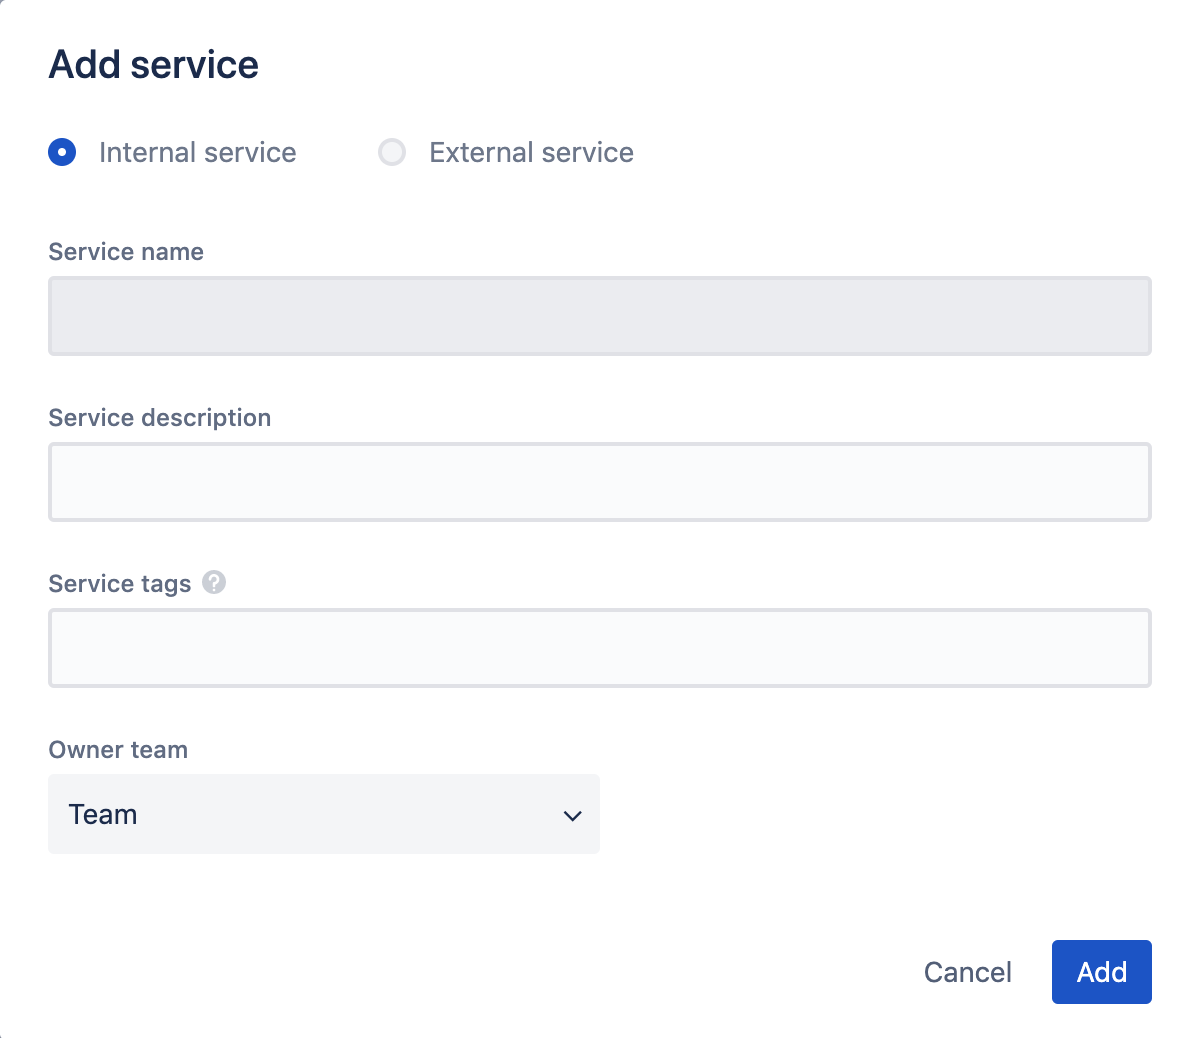Image resolution: width=1192 pixels, height=1038 pixels.
Task: Choose the External service radio button
Action: [392, 152]
